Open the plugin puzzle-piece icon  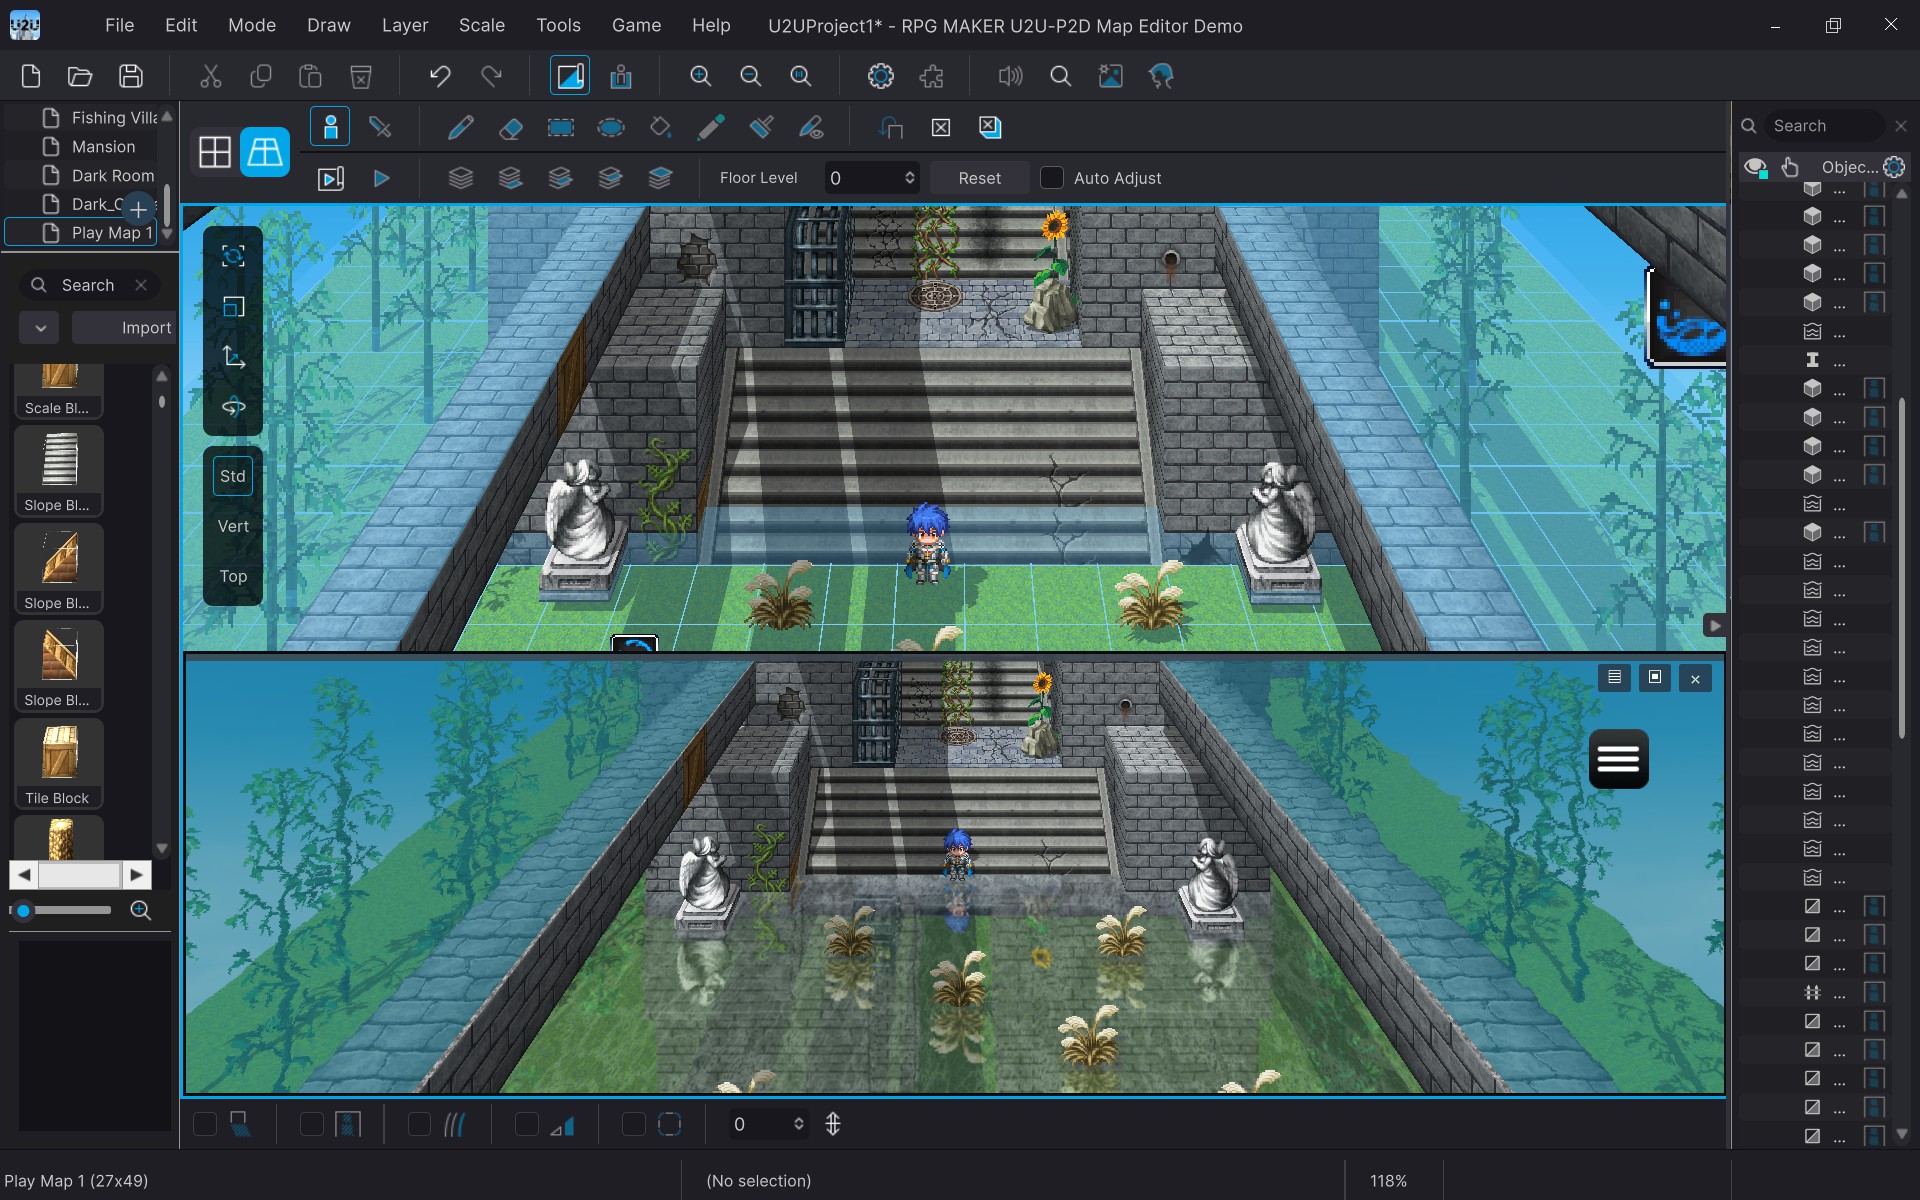pos(931,76)
